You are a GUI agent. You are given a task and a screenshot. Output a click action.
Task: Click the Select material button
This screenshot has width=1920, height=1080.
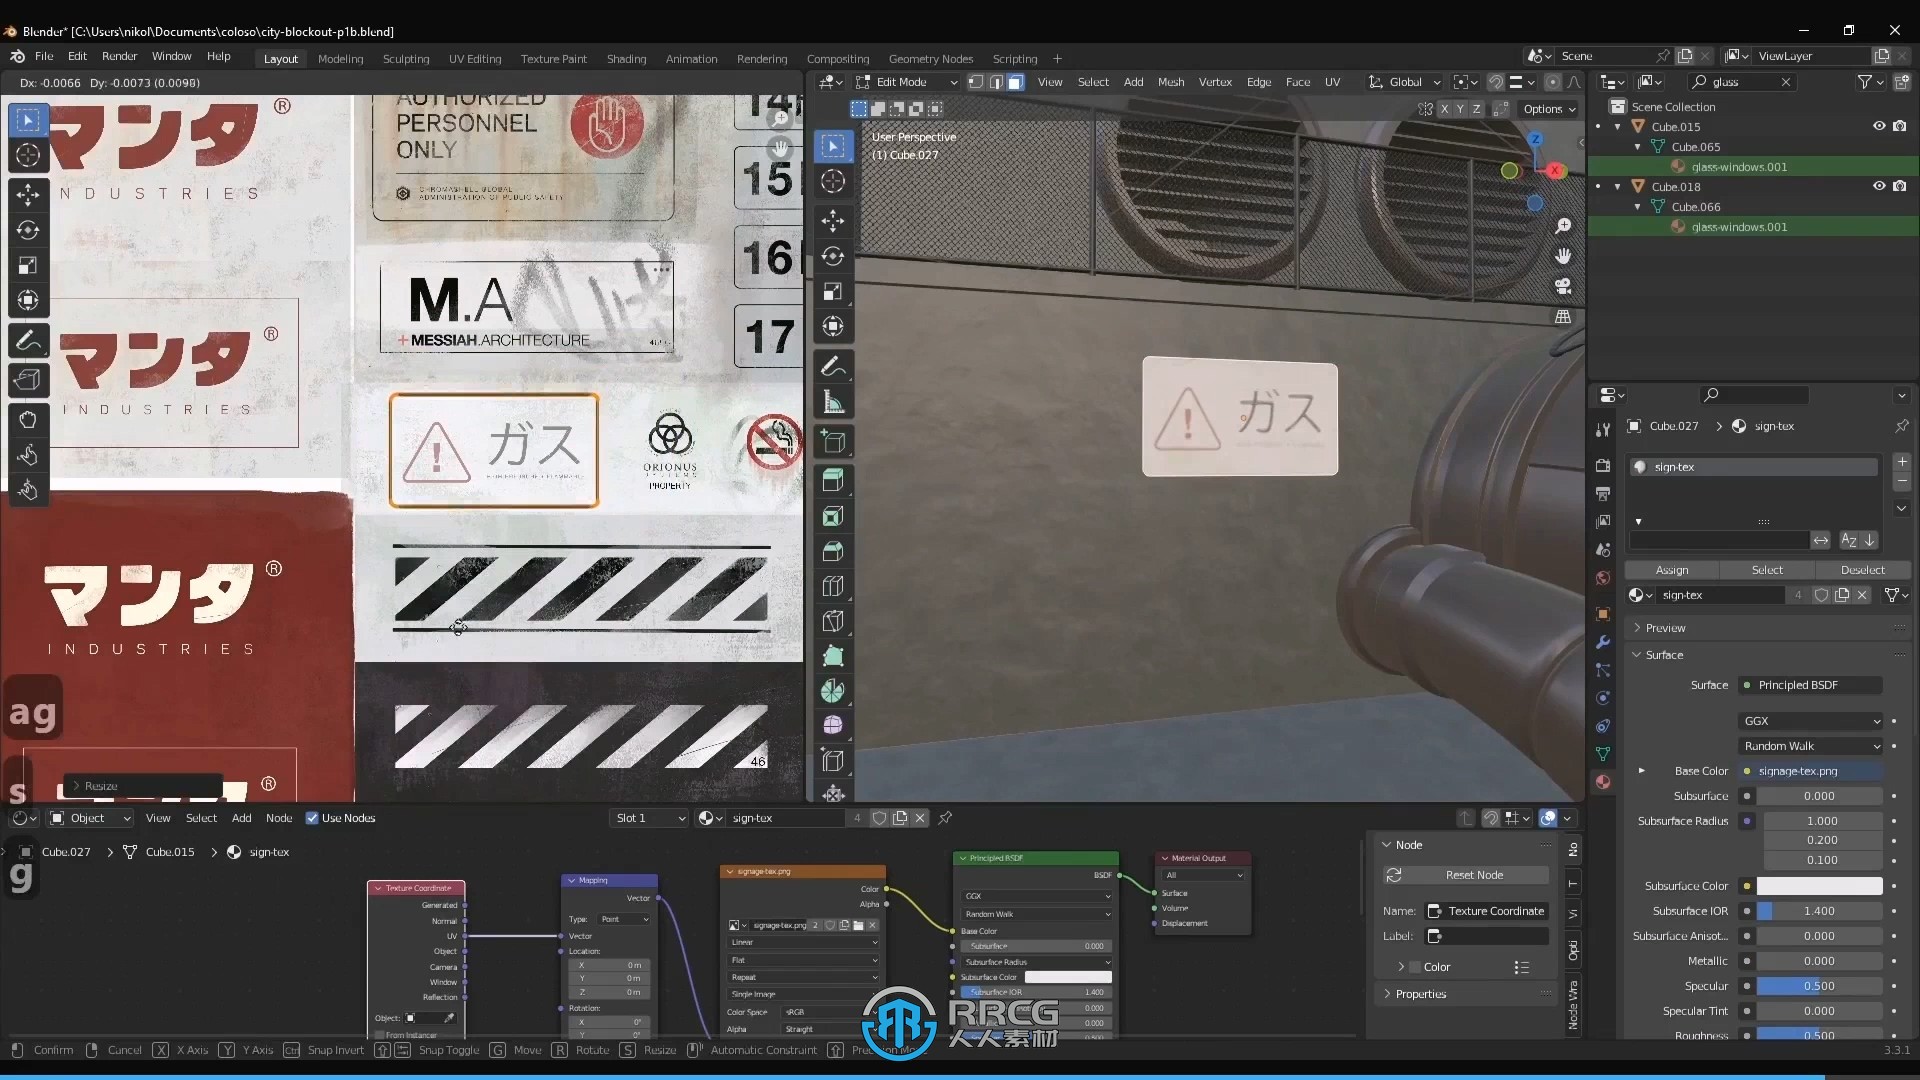[1767, 570]
